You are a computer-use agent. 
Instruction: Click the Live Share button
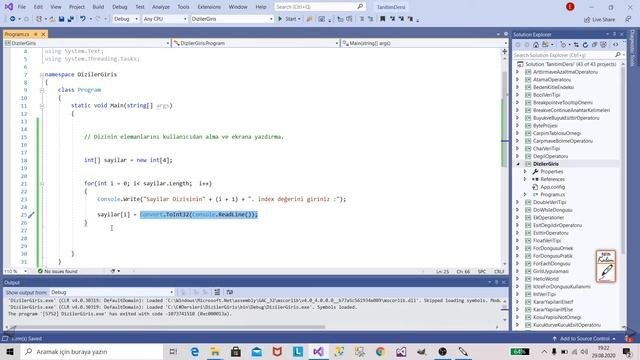(599, 19)
